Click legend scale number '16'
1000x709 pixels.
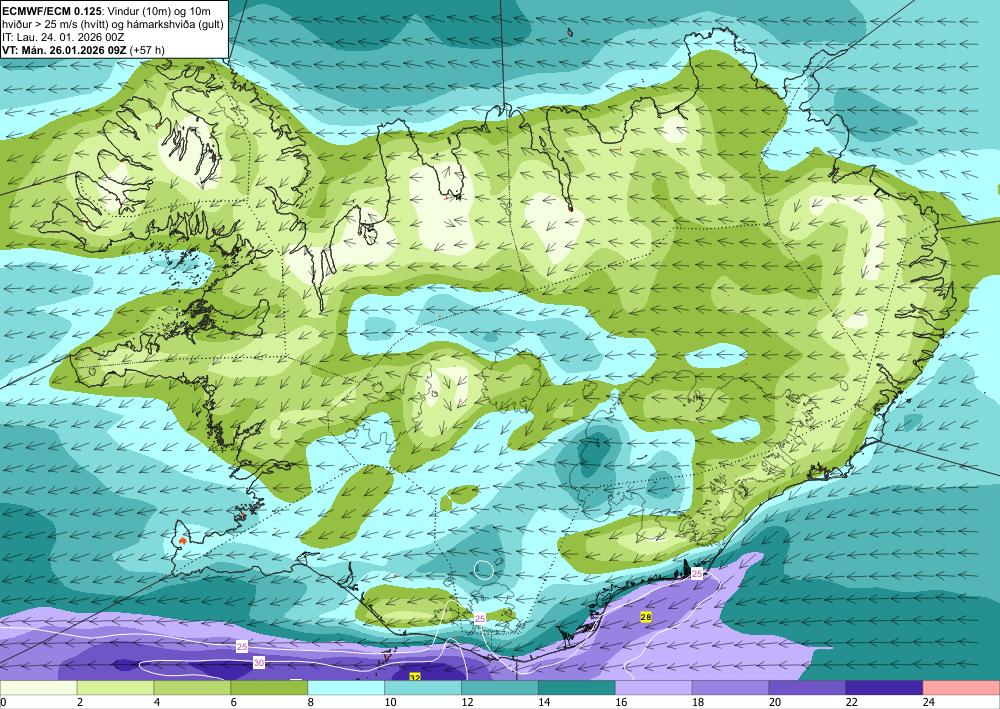621,702
